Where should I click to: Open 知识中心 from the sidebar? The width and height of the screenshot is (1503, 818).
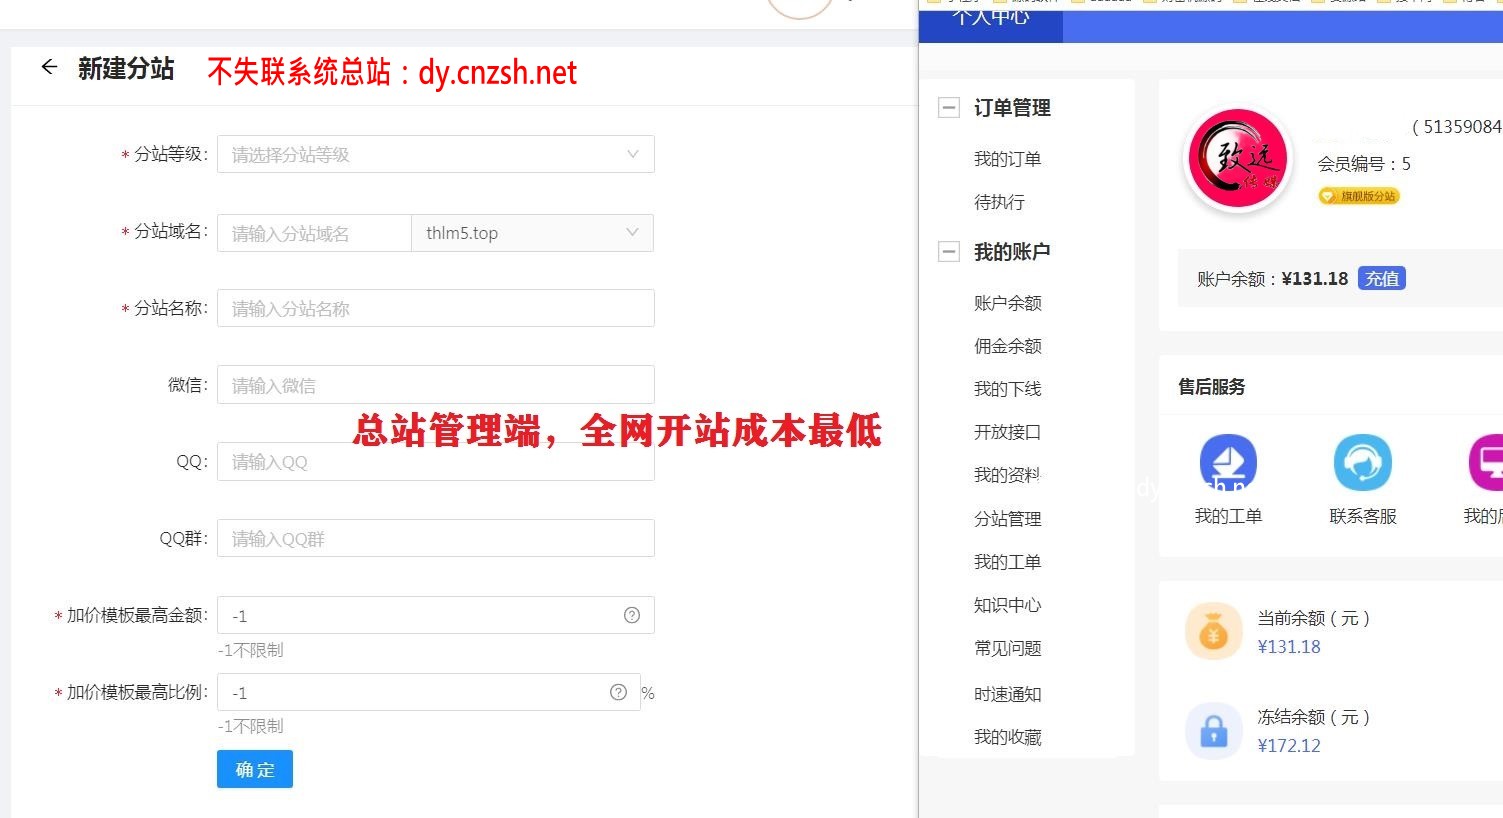coord(1008,605)
